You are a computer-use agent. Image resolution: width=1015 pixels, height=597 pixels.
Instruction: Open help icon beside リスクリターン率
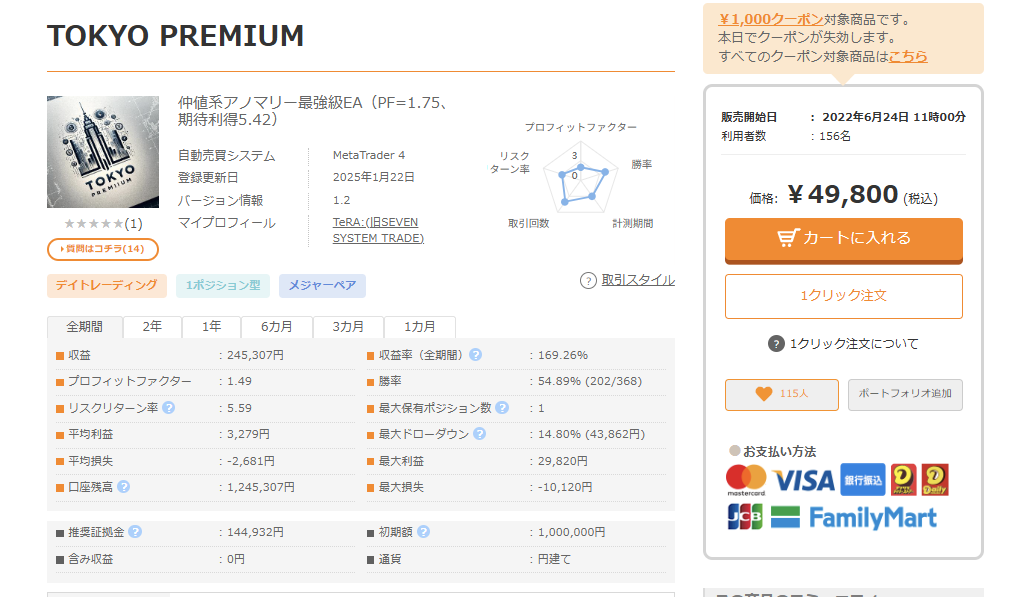(168, 408)
